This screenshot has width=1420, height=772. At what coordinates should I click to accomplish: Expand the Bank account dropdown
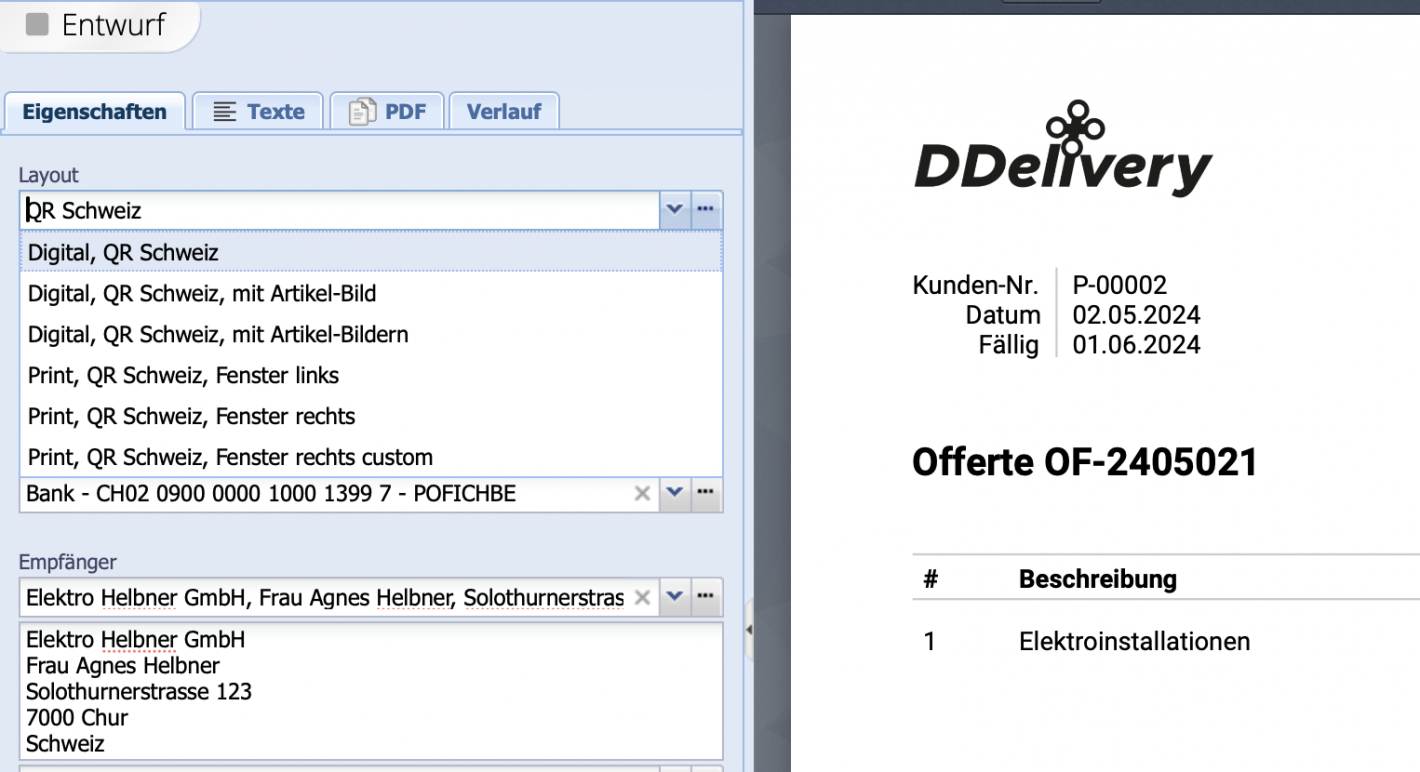(x=674, y=493)
